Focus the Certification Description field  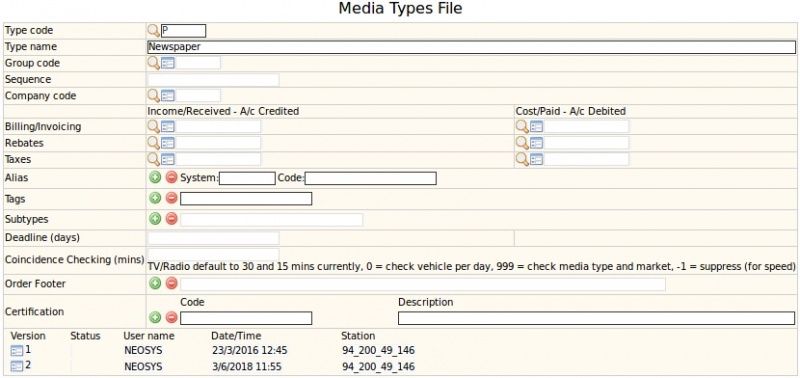(596, 318)
